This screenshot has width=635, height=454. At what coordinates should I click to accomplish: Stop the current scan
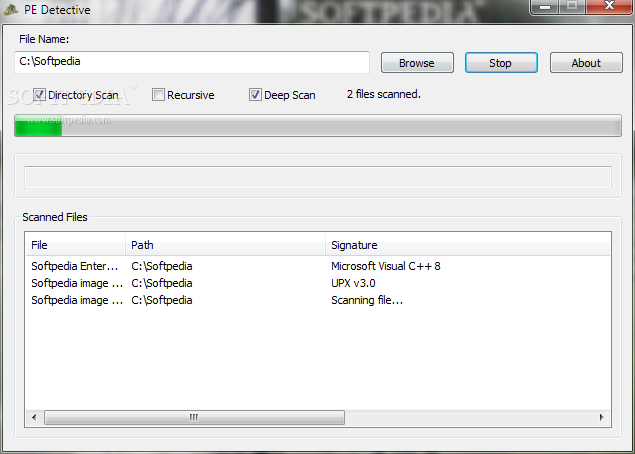tap(501, 63)
